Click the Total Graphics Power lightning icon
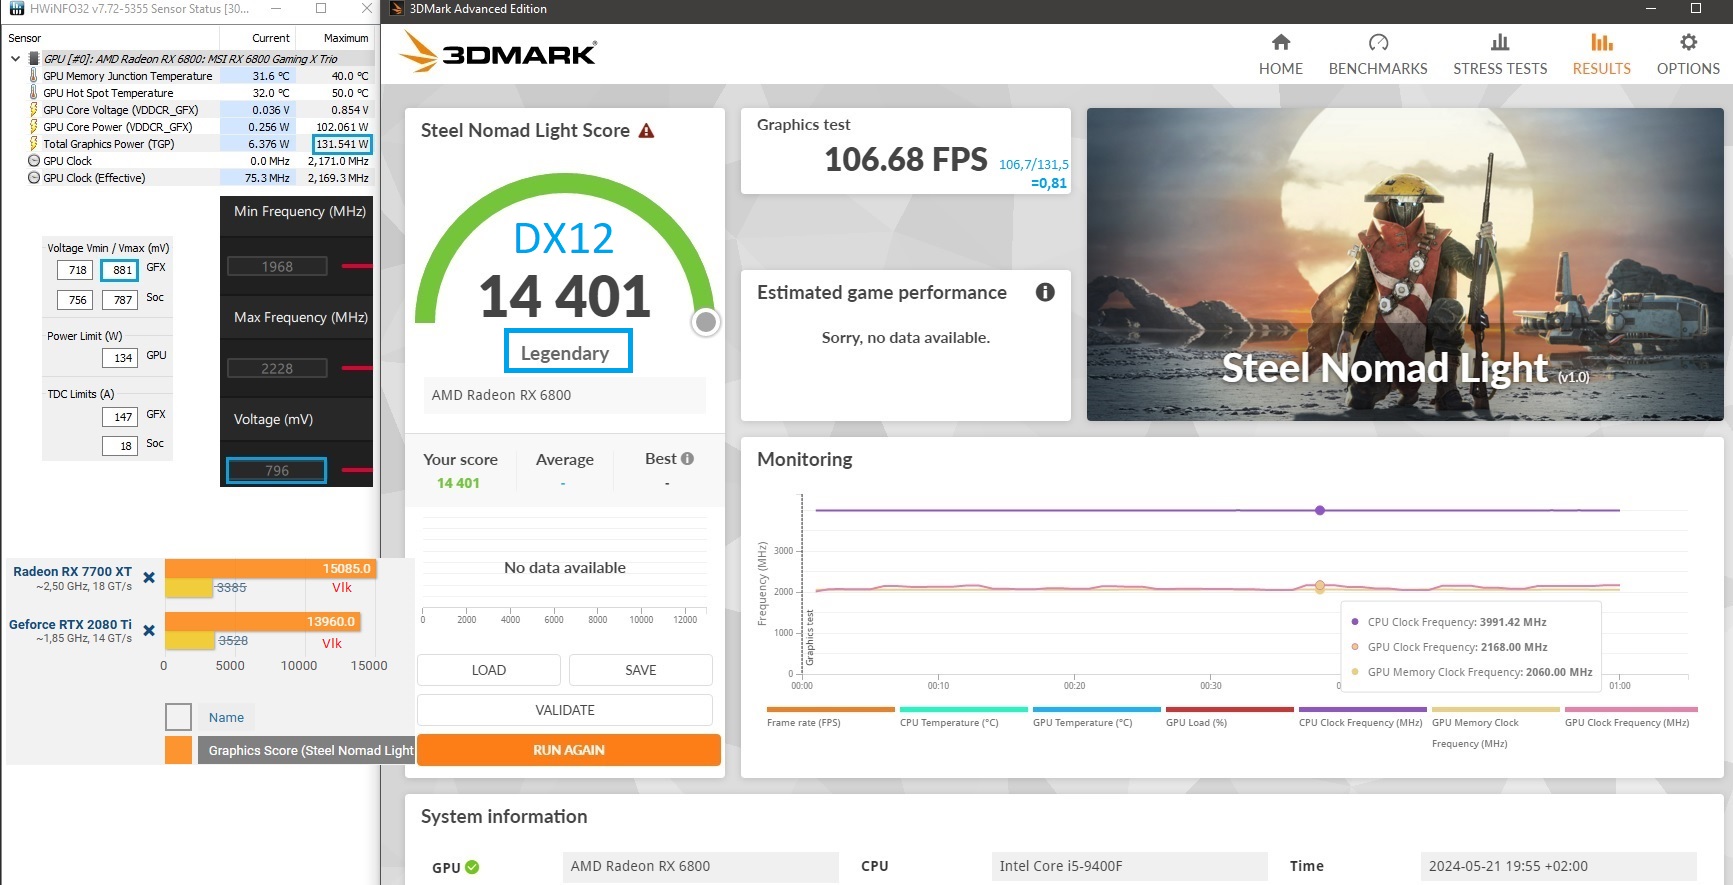1733x885 pixels. tap(34, 144)
